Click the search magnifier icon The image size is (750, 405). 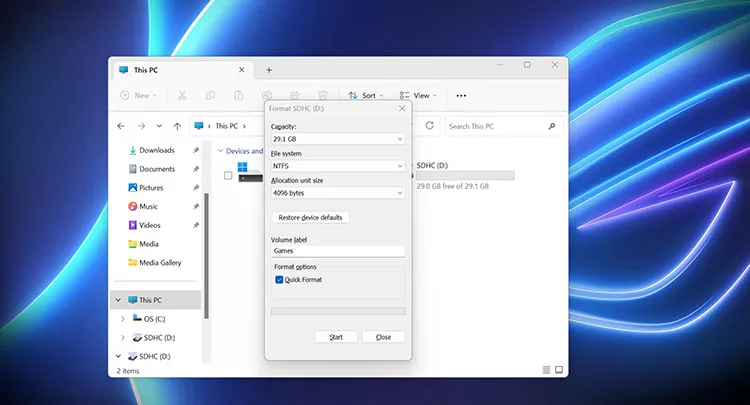(552, 126)
